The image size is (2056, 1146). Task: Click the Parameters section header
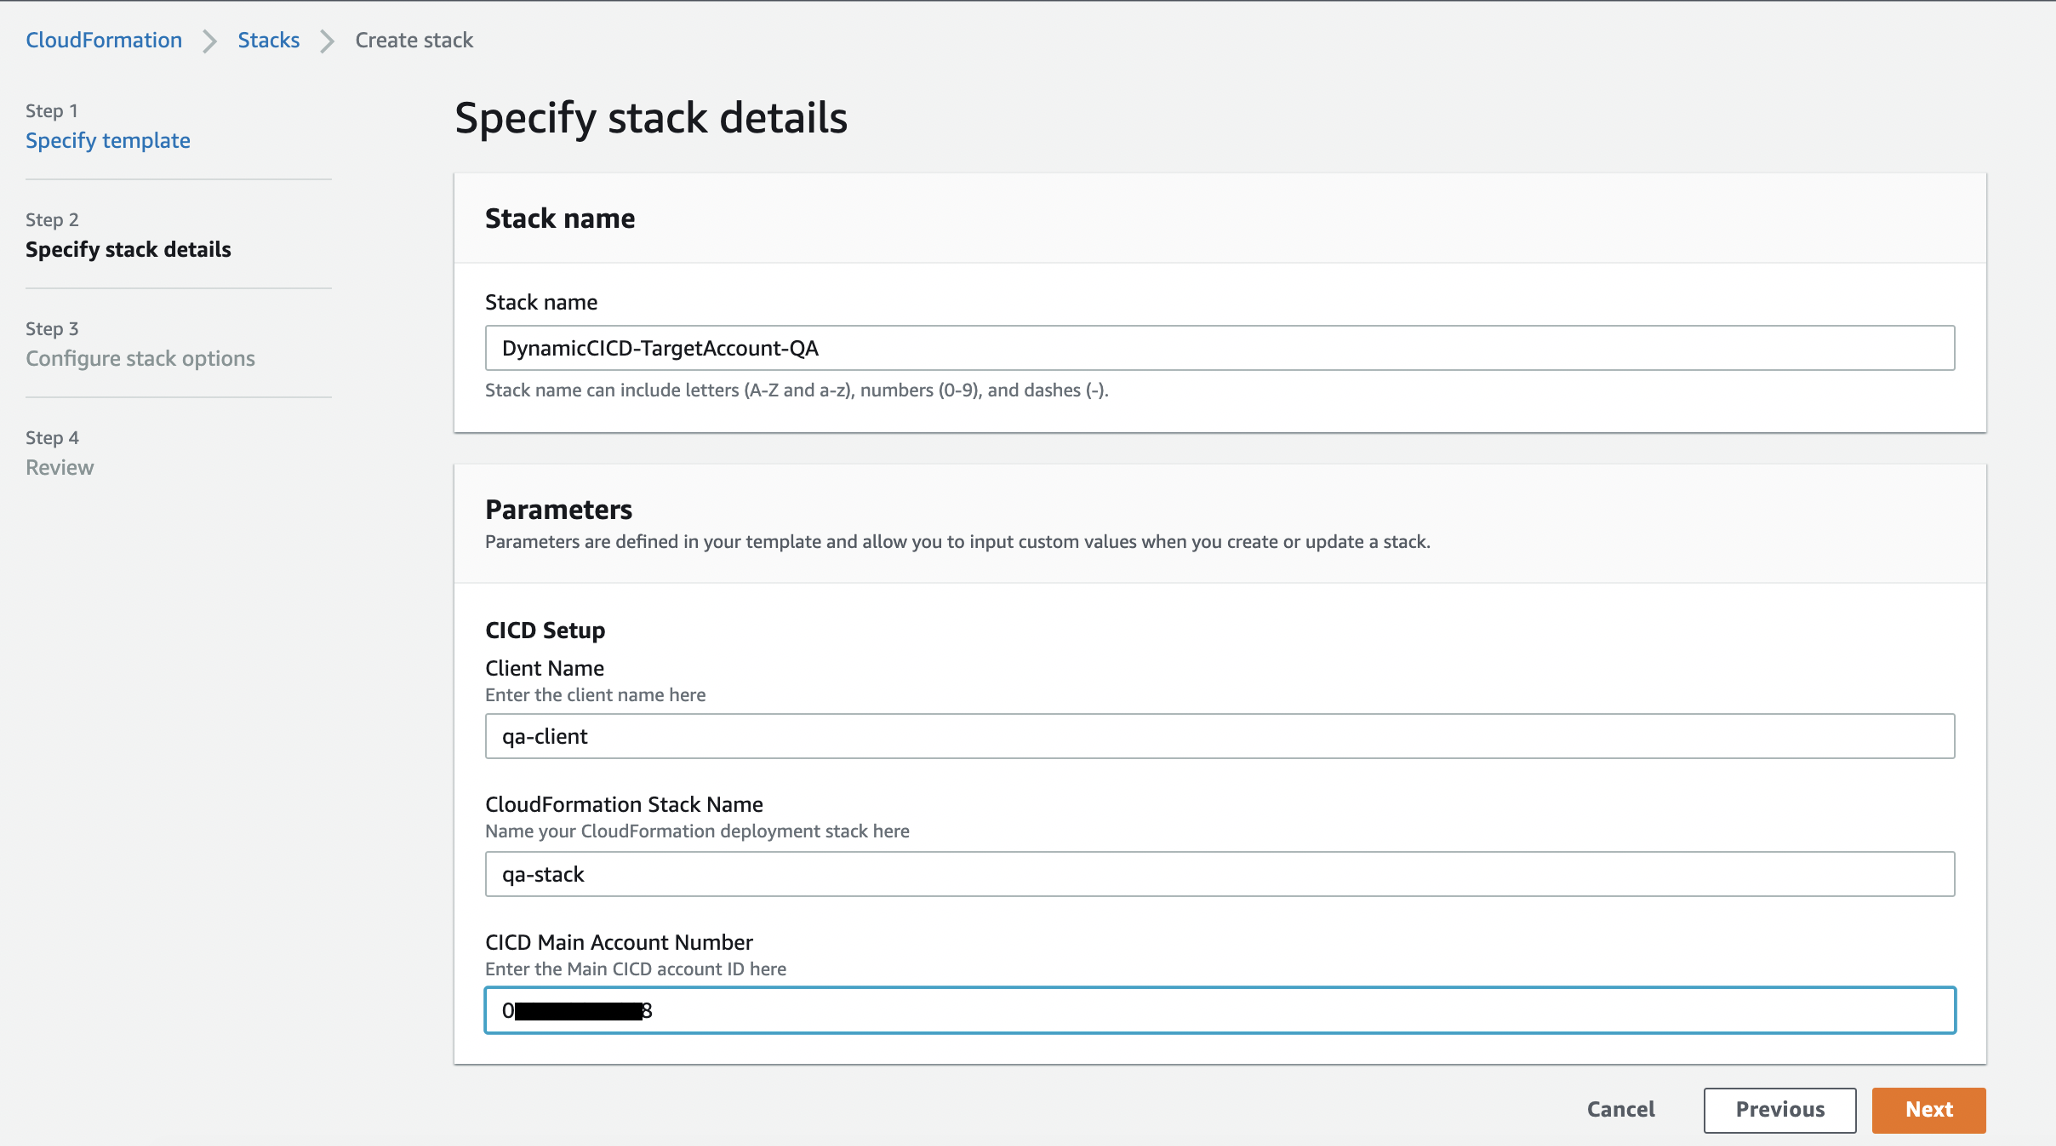558,509
